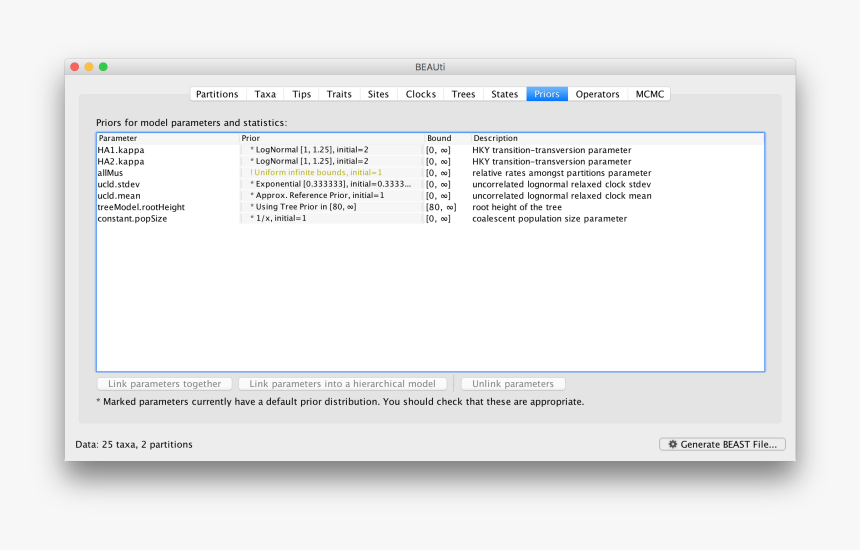Select the allMus parameter name
The image size is (860, 550).
pos(110,173)
